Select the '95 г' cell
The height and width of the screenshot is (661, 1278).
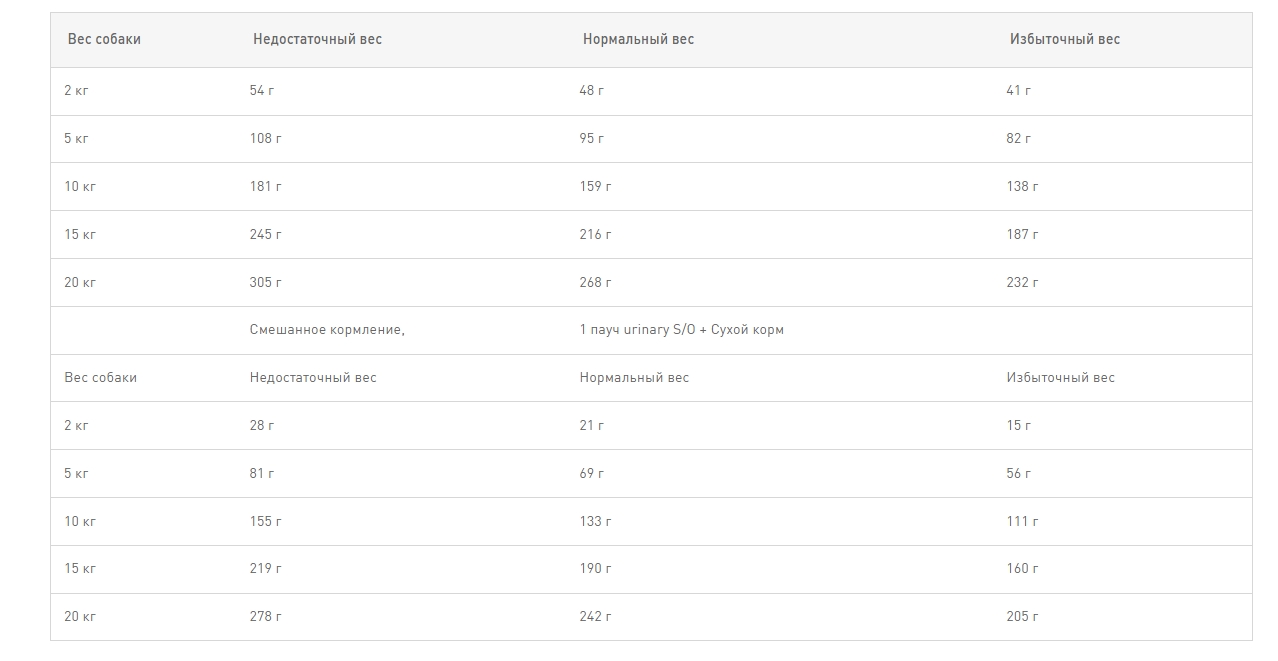(x=592, y=139)
